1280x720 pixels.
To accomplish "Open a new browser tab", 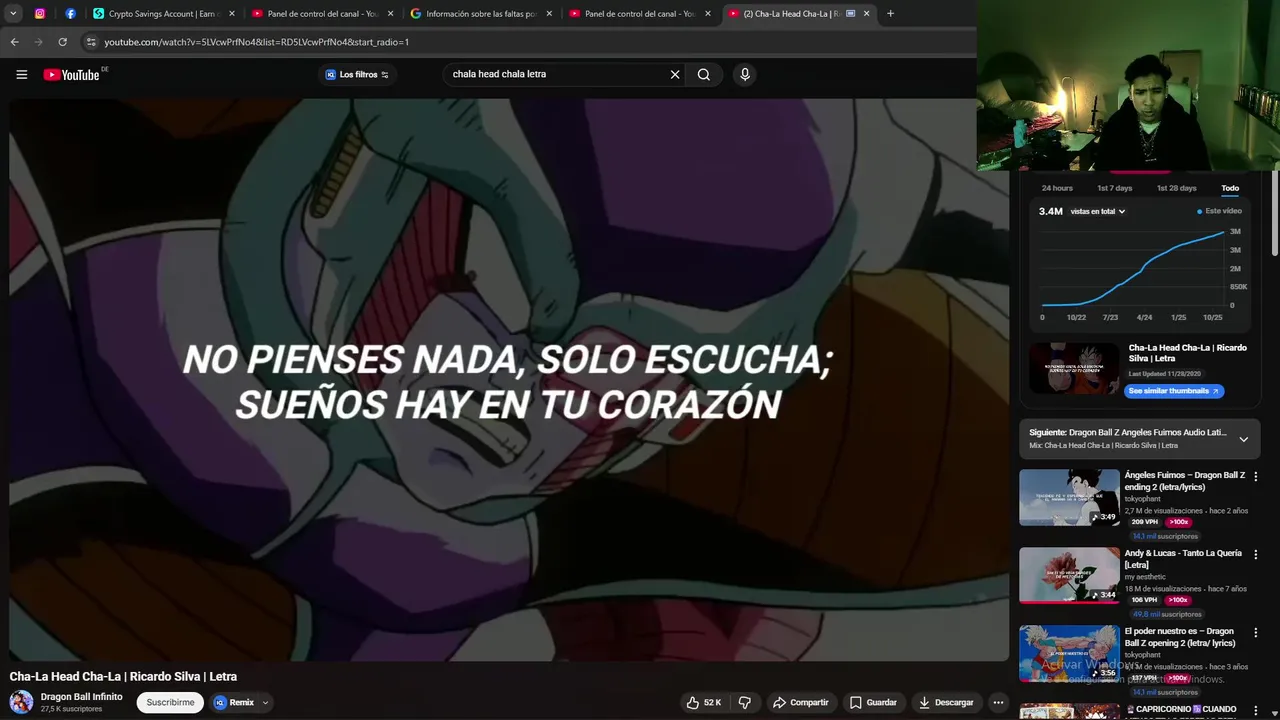I will point(890,14).
